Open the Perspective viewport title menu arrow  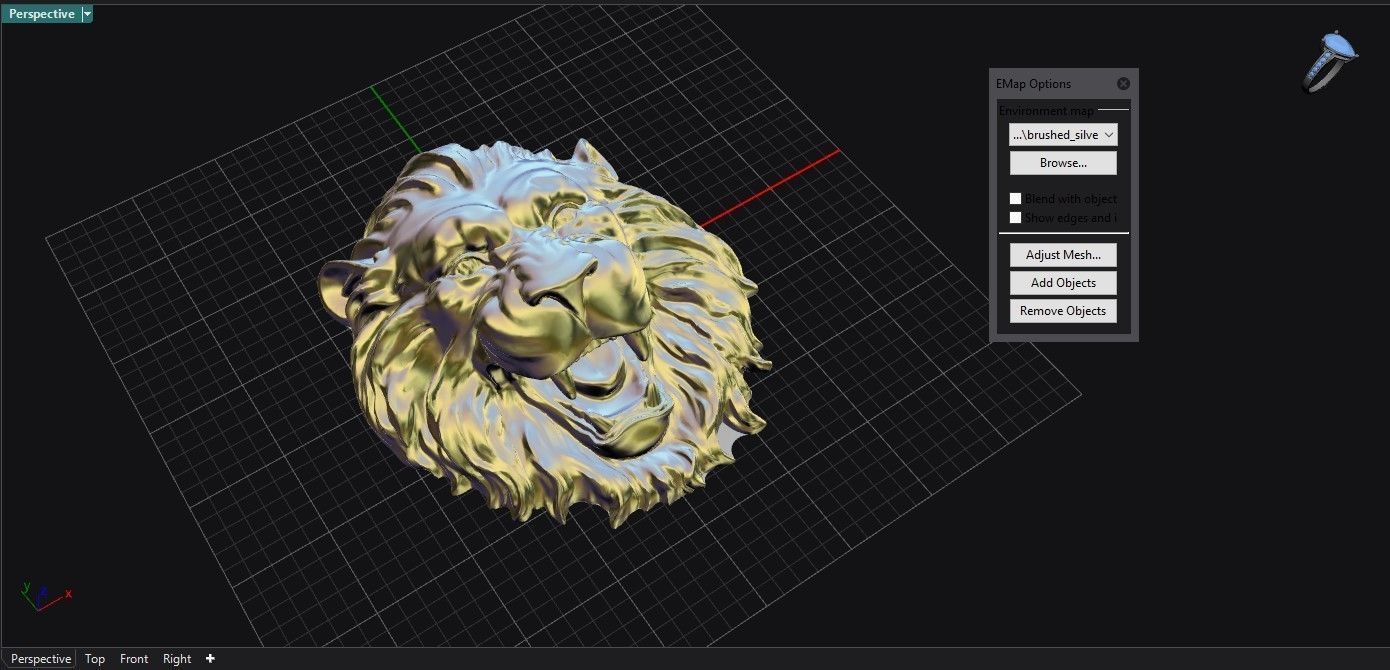pyautogui.click(x=87, y=14)
